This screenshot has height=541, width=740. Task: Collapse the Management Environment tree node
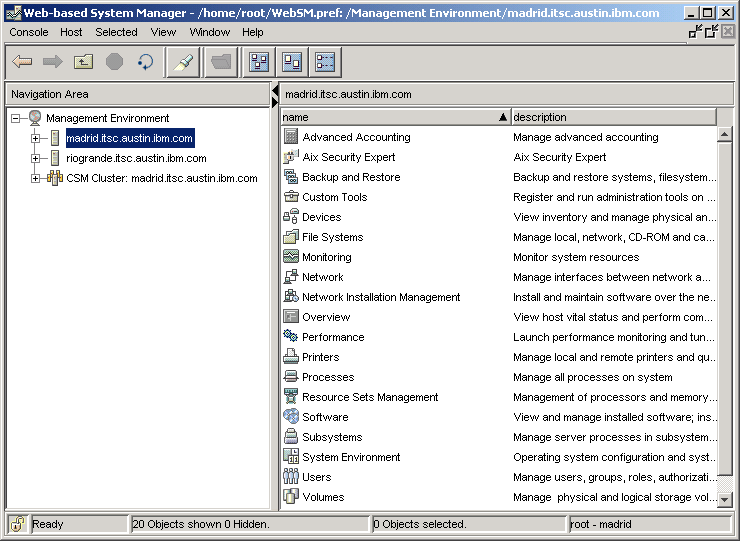click(16, 118)
